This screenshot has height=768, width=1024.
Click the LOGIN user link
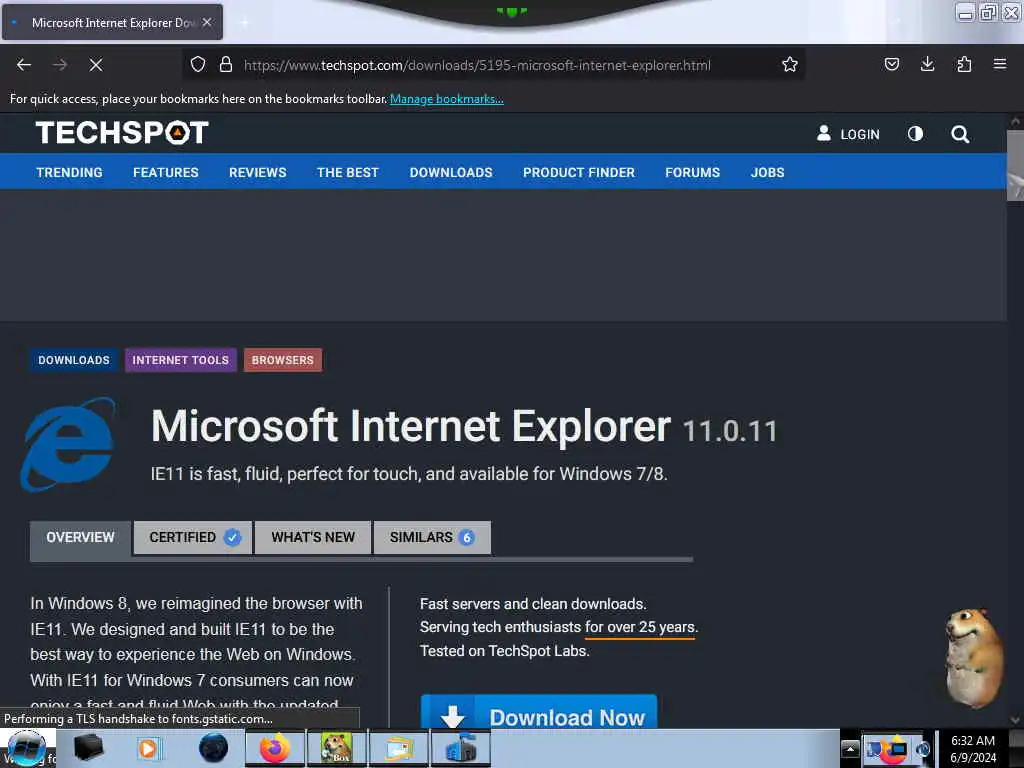tap(848, 134)
